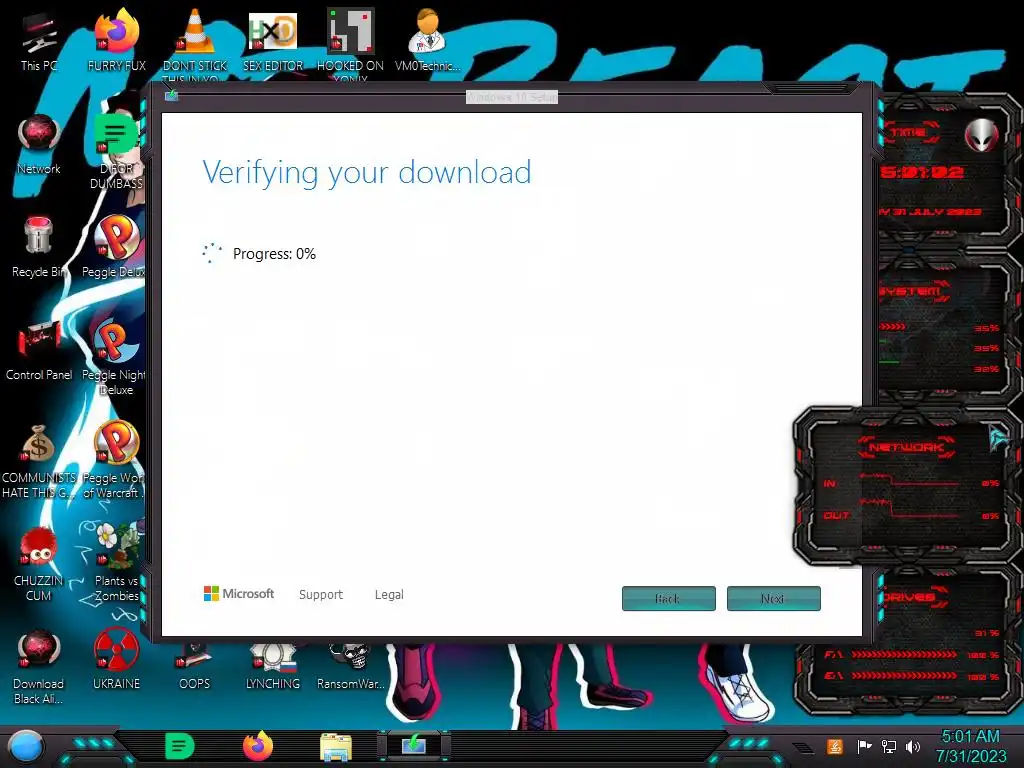Click the Network gadget header label
Viewport: 1024px width, 768px height.
(906, 447)
